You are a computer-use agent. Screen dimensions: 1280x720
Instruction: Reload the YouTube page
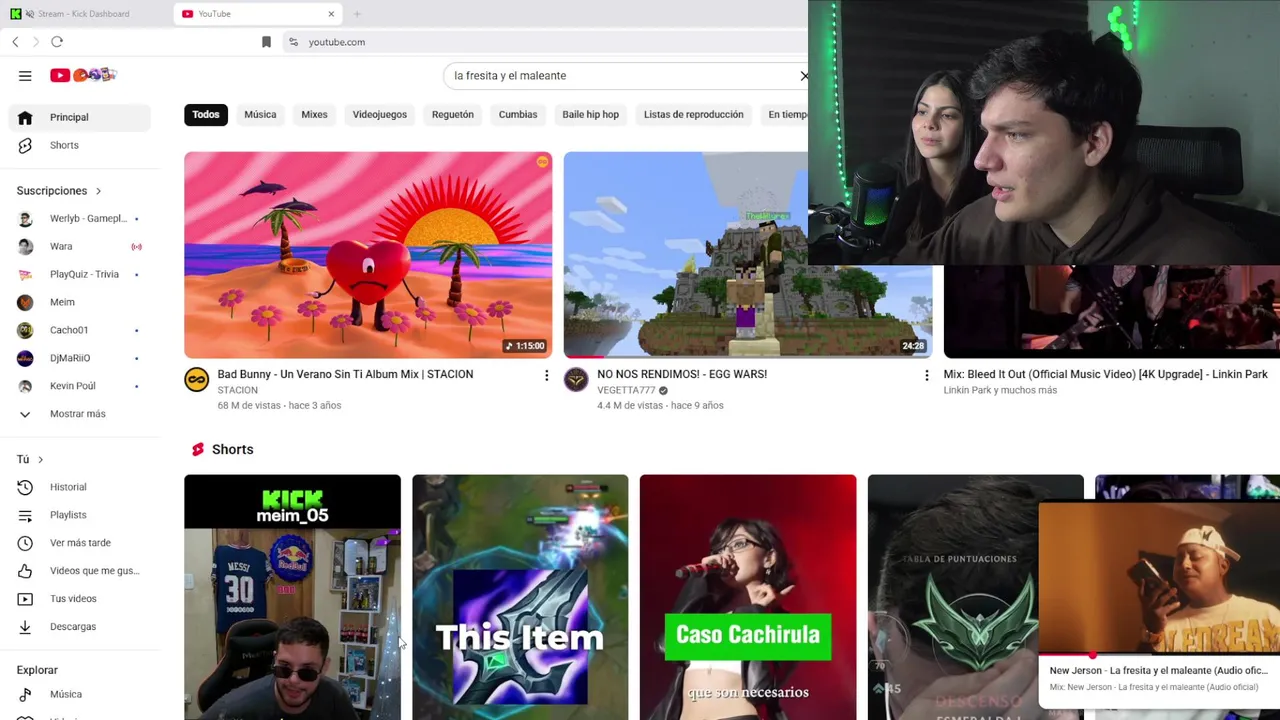tap(57, 42)
